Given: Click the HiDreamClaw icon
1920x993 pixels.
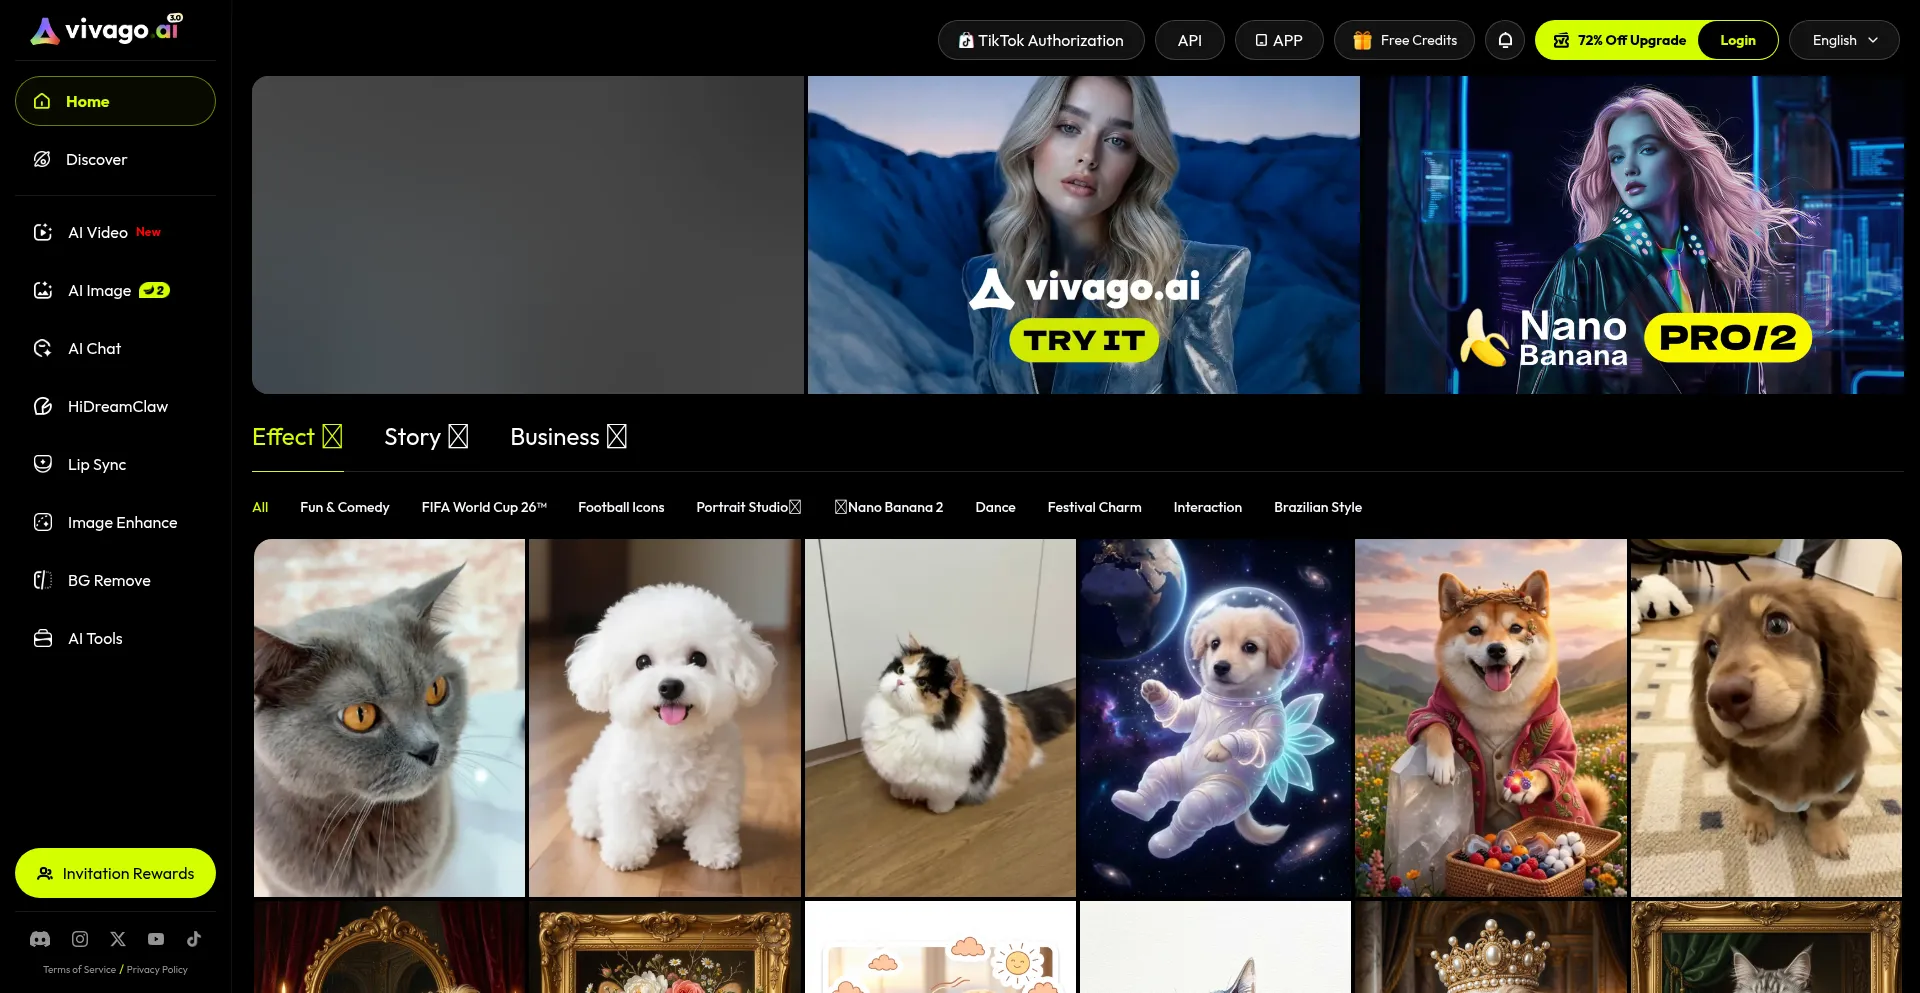Looking at the screenshot, I should pyautogui.click(x=43, y=406).
